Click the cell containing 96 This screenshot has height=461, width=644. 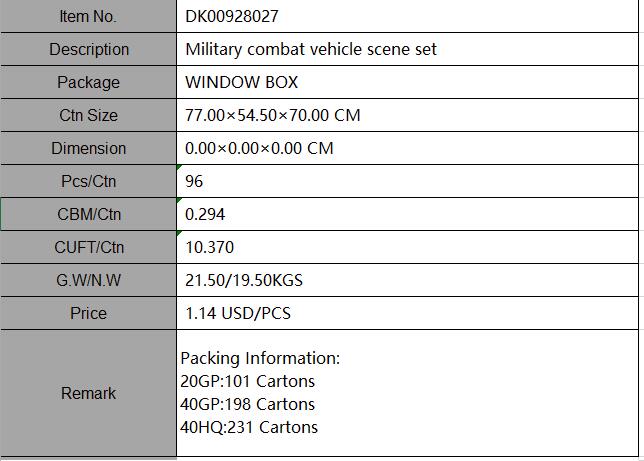(x=406, y=181)
